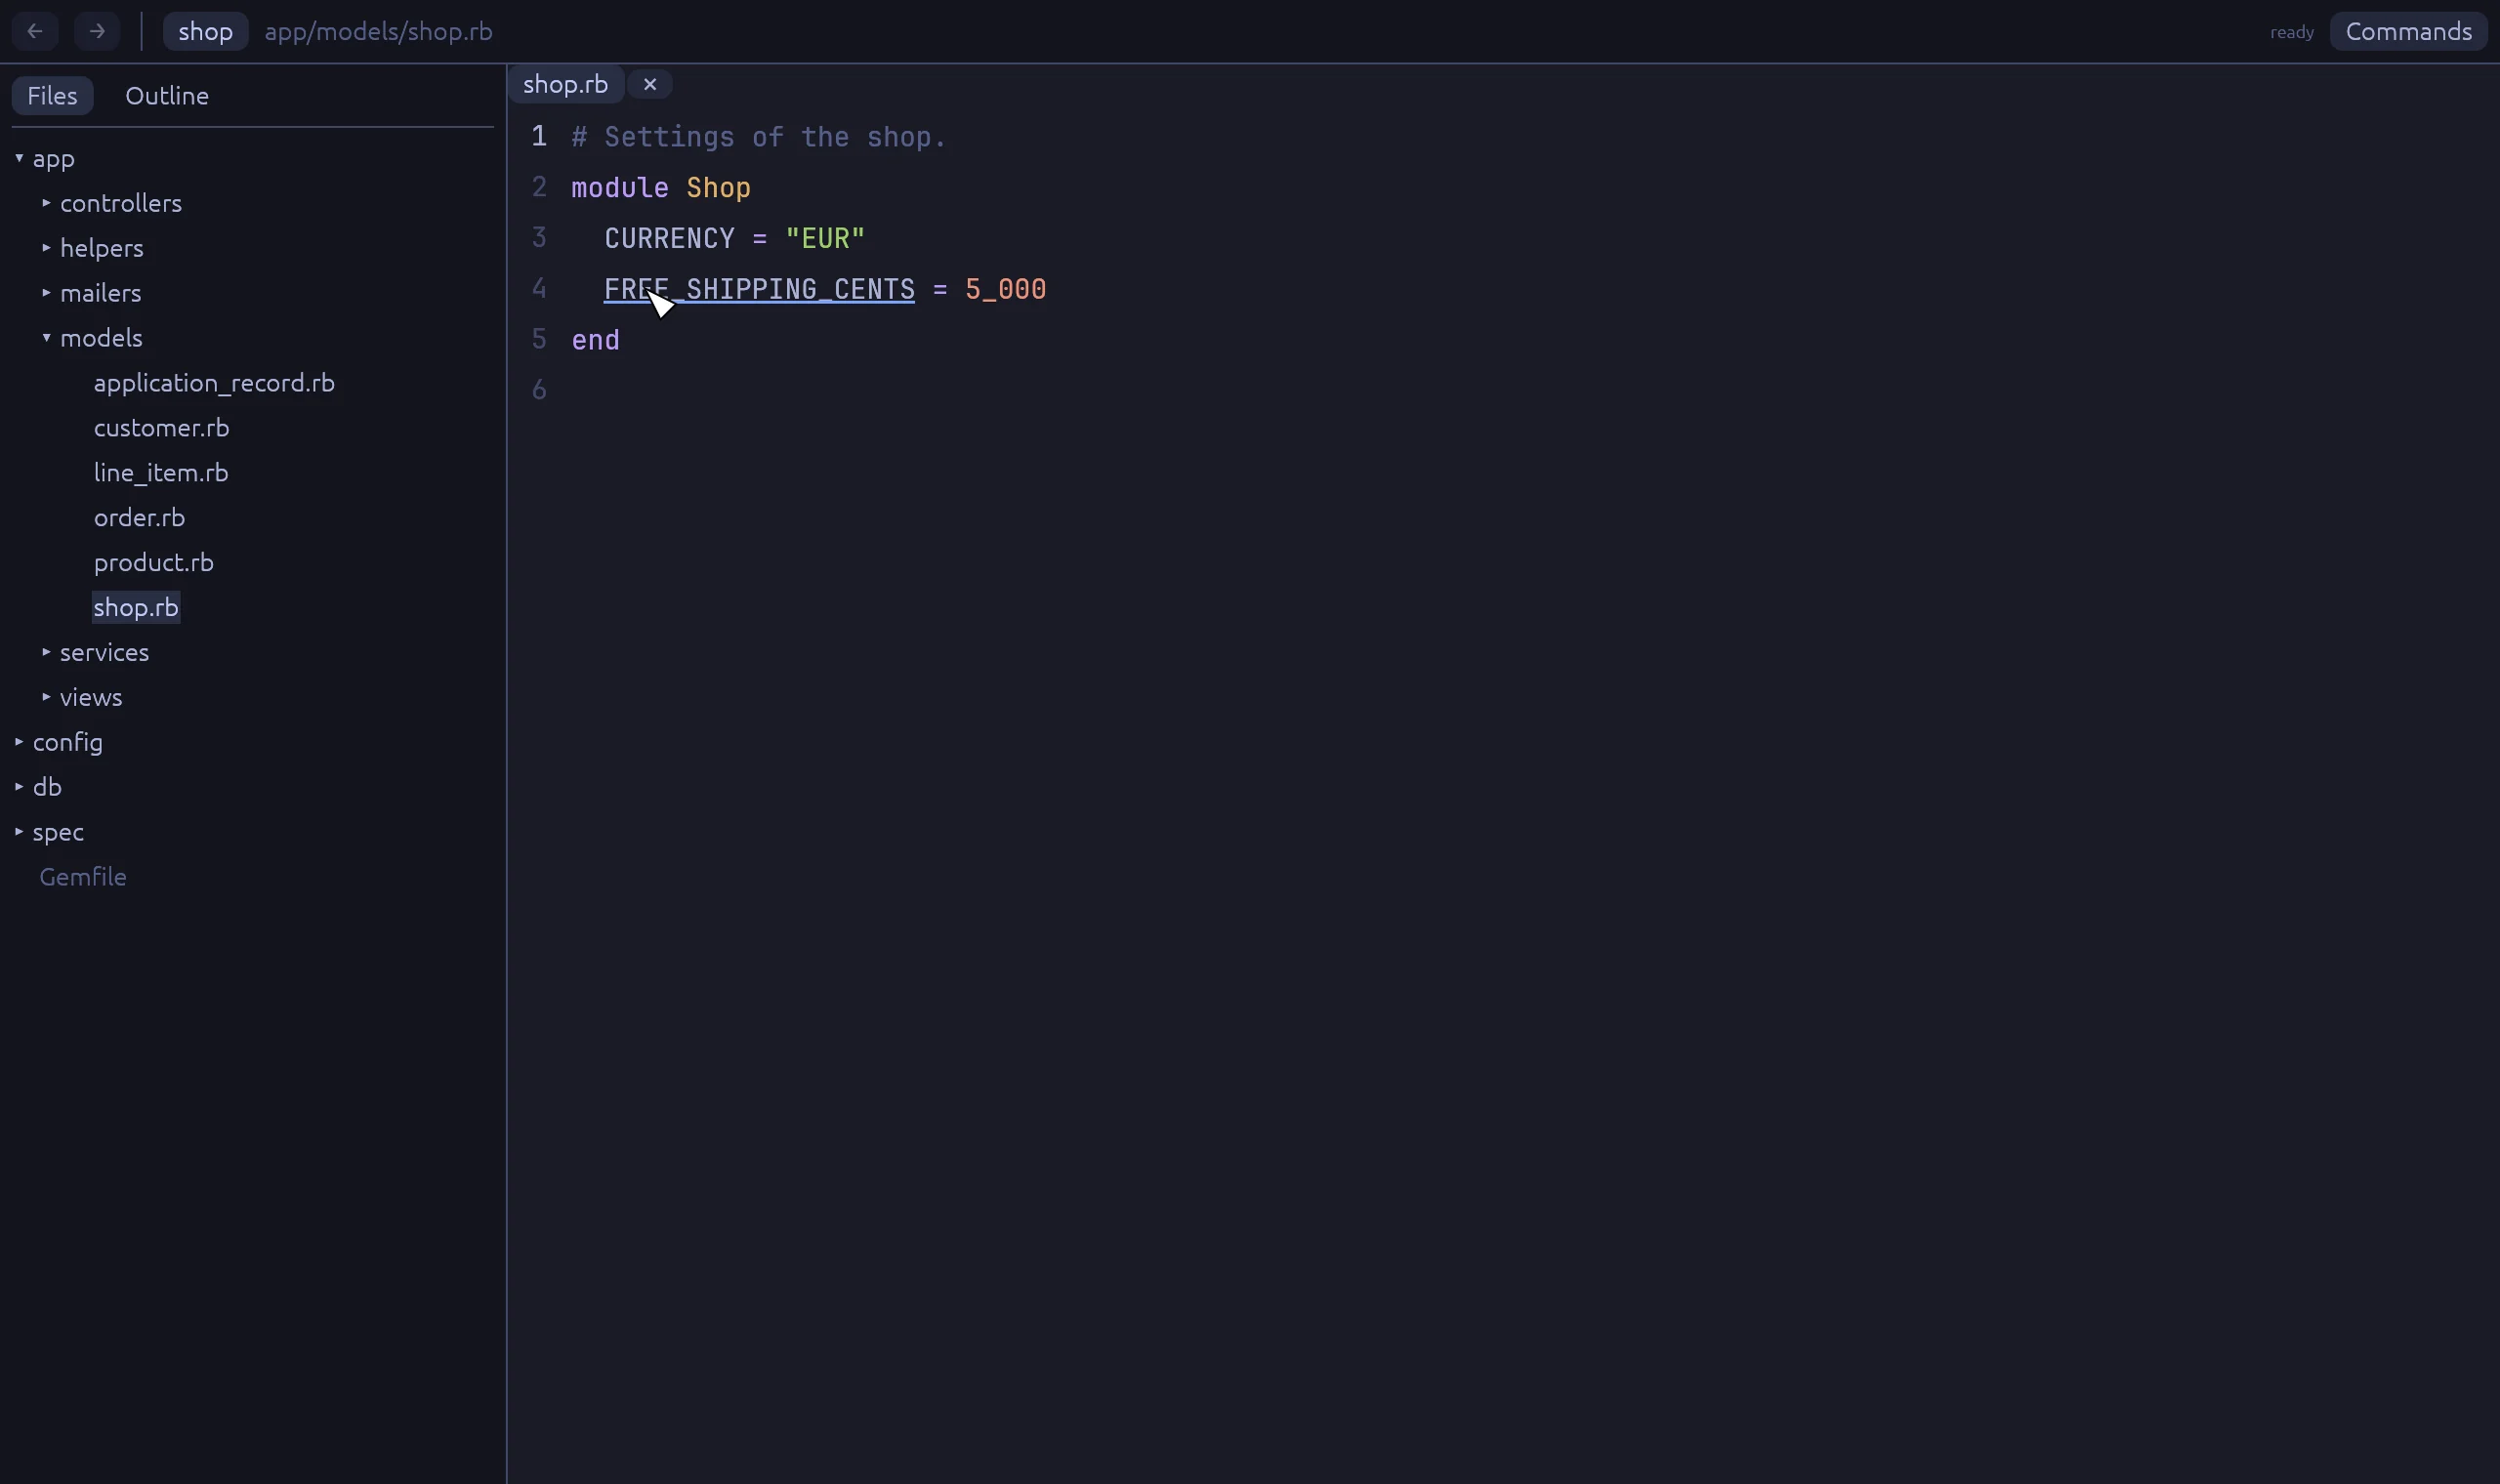This screenshot has height=1484, width=2500.
Task: Open line_item.rb in the file tree
Action: point(161,473)
